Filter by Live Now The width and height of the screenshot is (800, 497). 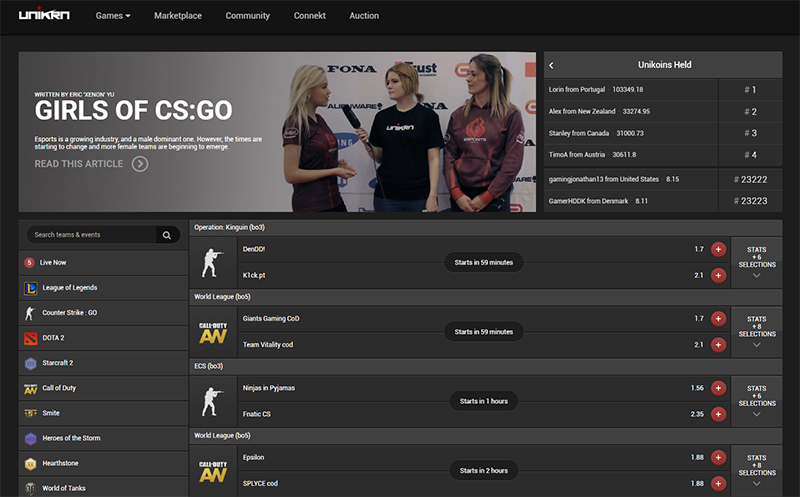(104, 262)
